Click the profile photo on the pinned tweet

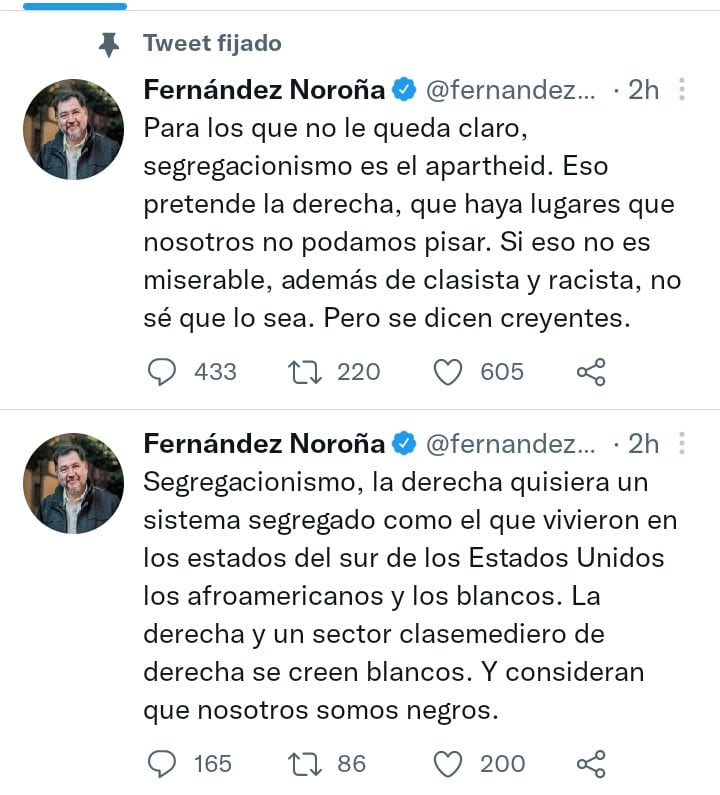[x=73, y=130]
